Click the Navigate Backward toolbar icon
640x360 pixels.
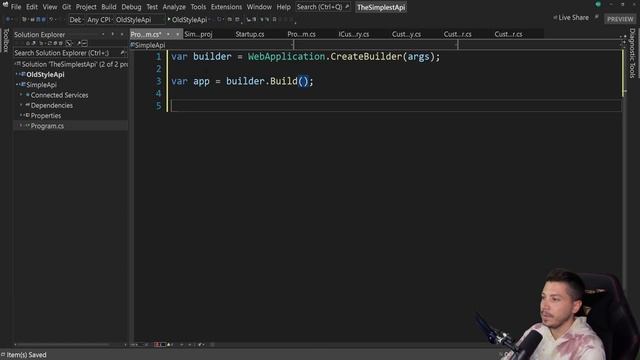[x=8, y=19]
